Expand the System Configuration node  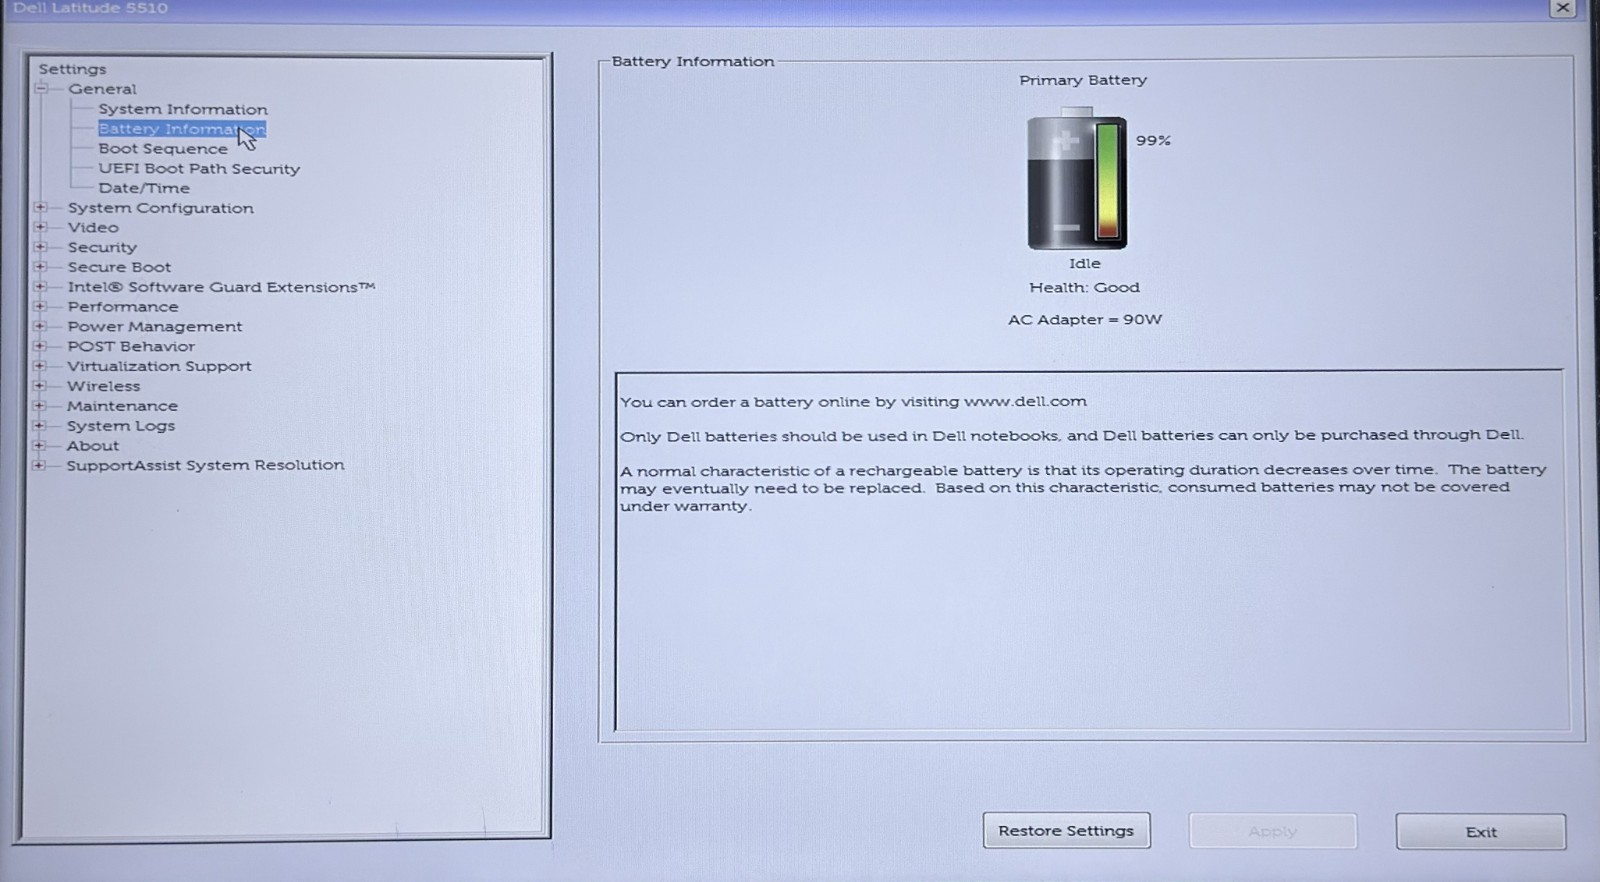(x=40, y=208)
